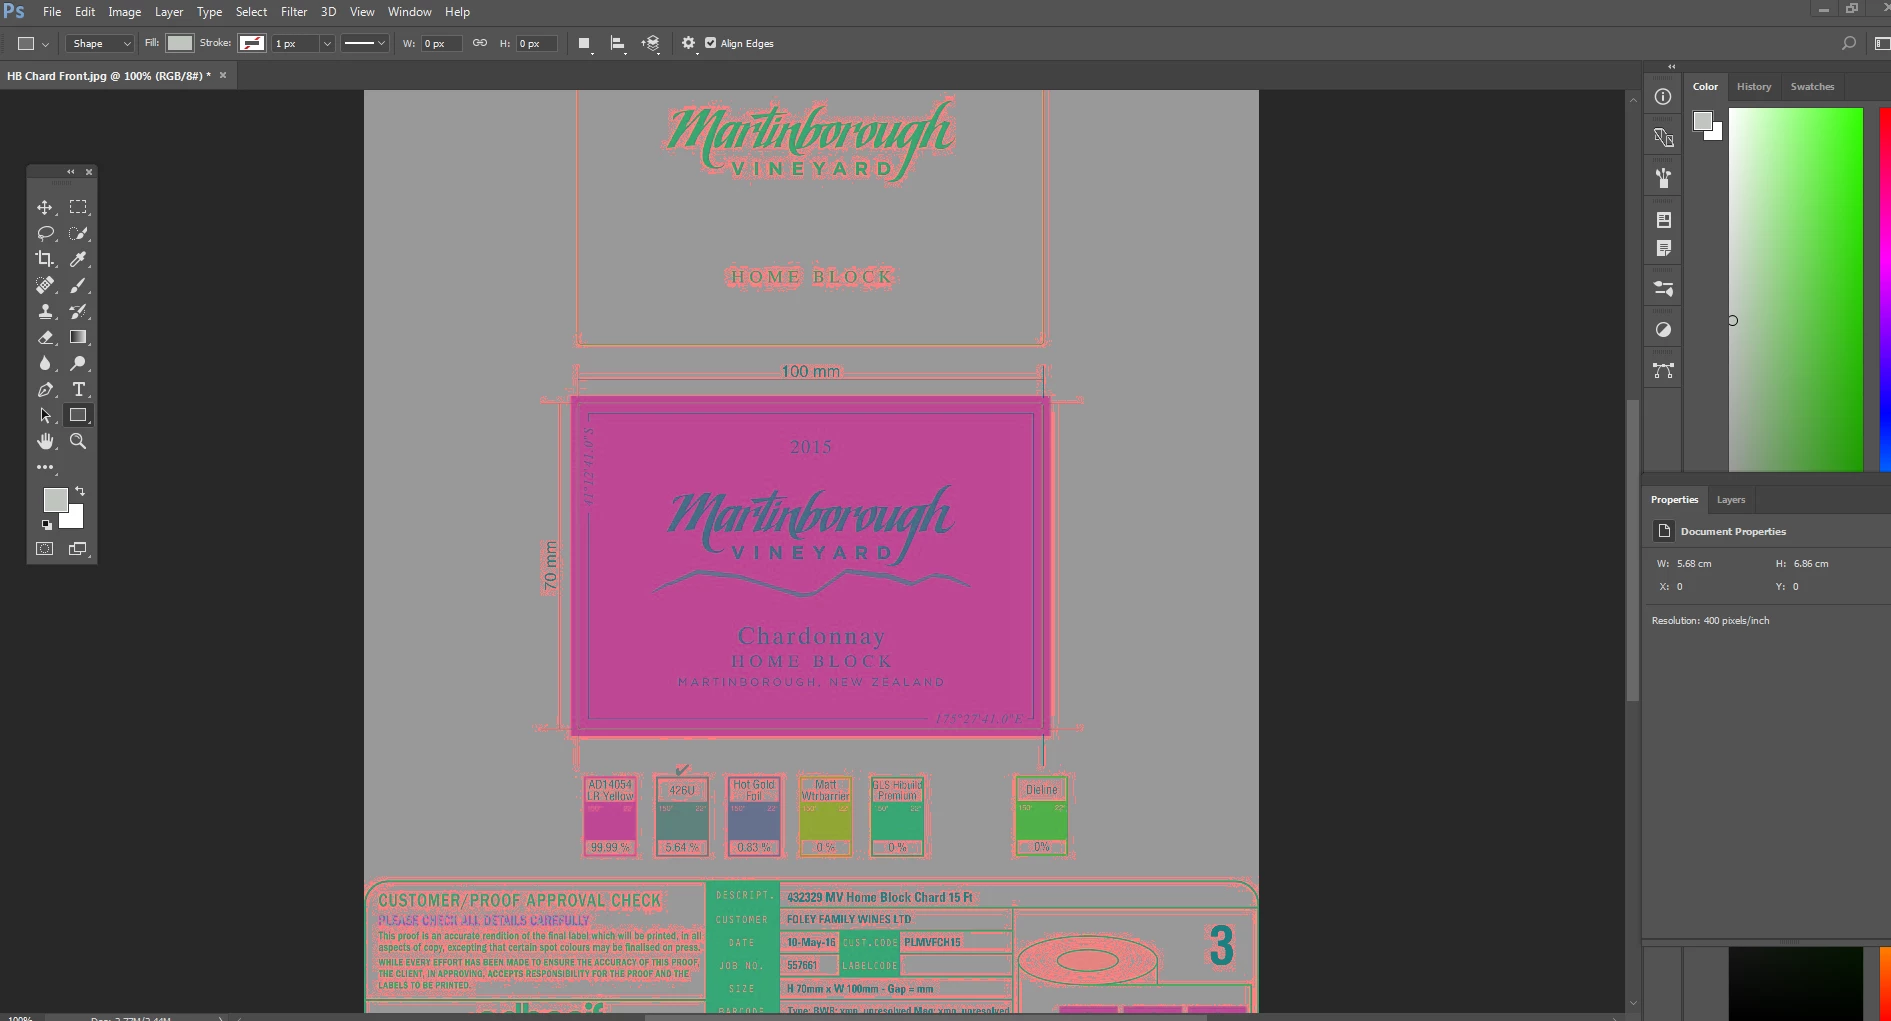Select the Lasso tool
The image size is (1891, 1021).
[45, 233]
